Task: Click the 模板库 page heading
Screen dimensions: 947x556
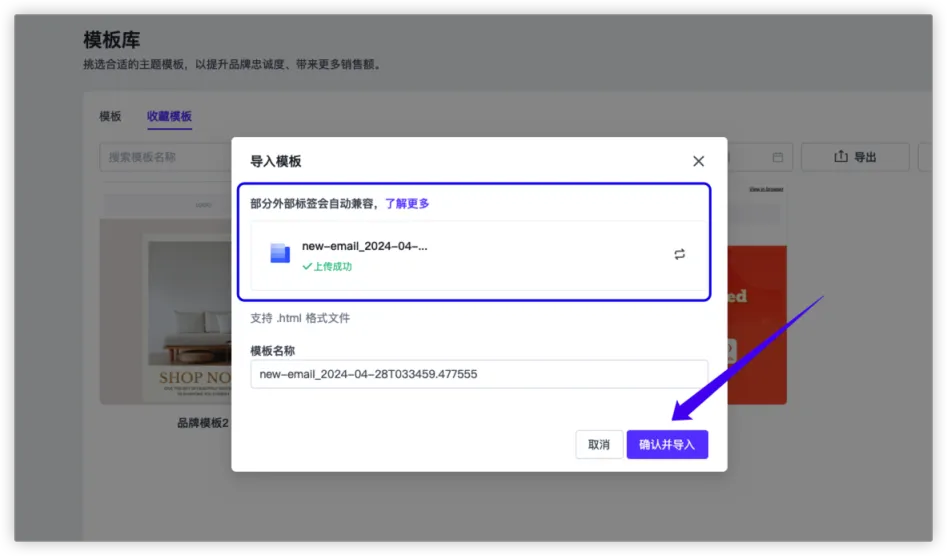Action: 112,41
